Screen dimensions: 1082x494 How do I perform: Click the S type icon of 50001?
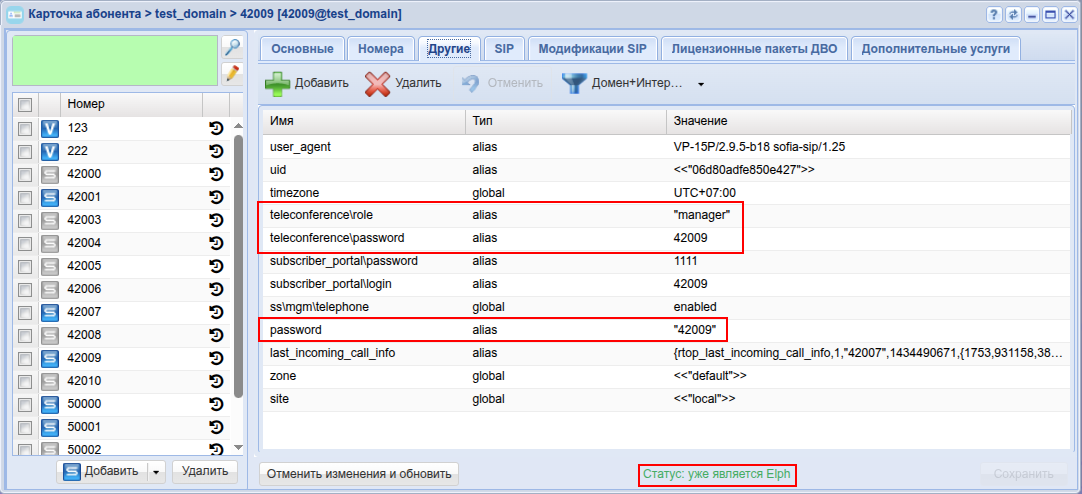pos(50,427)
